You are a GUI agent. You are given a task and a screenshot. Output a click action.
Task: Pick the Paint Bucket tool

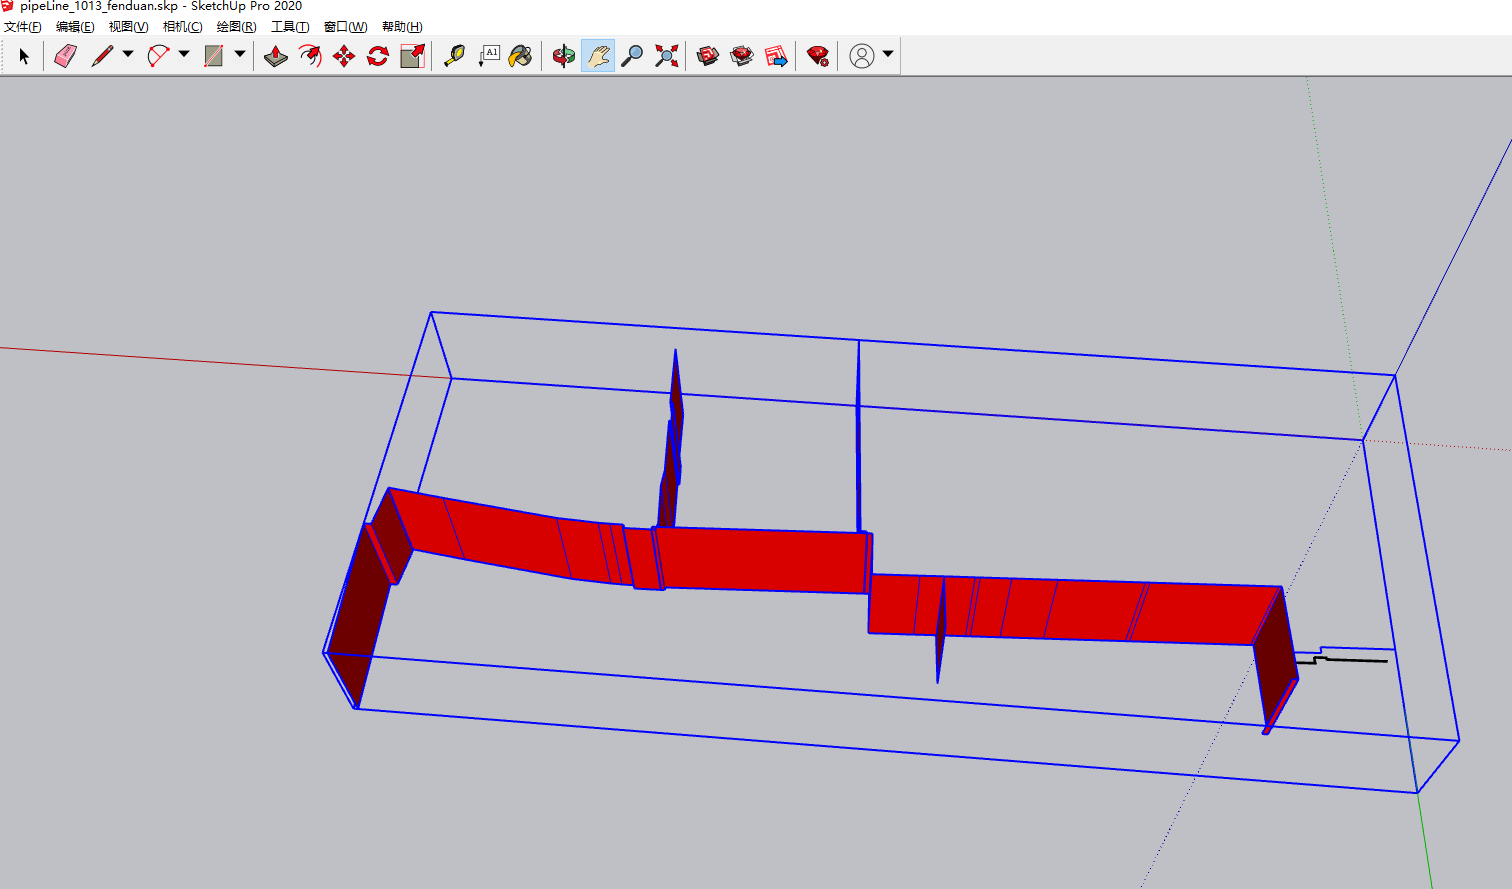pyautogui.click(x=520, y=56)
